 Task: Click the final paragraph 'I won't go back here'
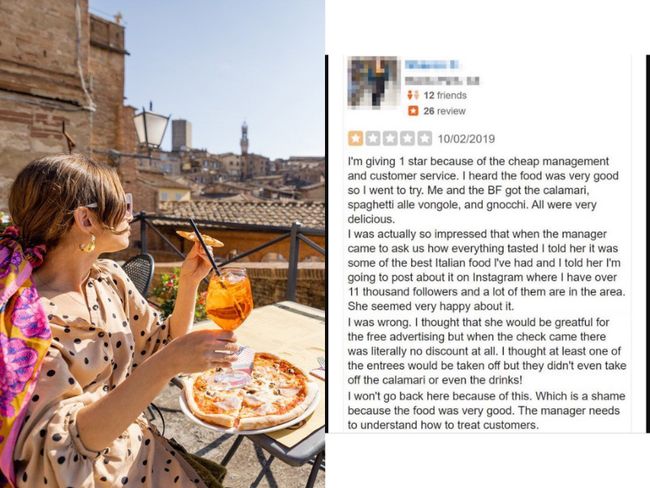tap(486, 410)
